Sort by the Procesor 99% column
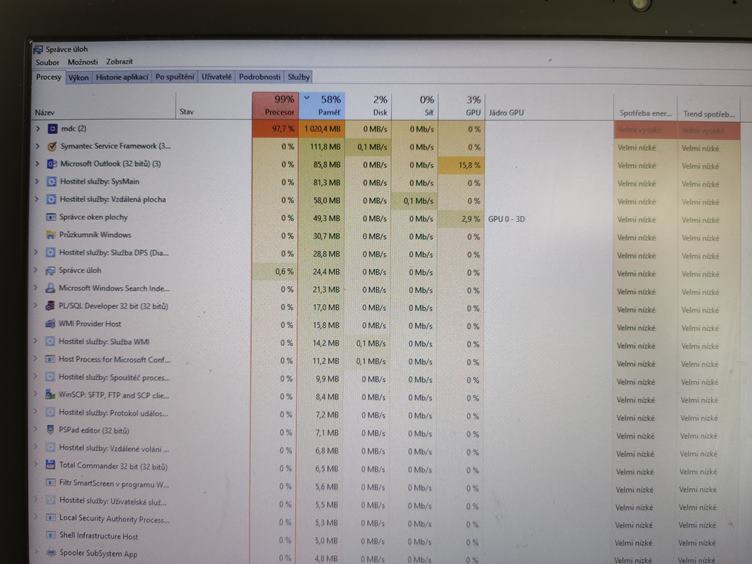752x564 pixels. (275, 106)
